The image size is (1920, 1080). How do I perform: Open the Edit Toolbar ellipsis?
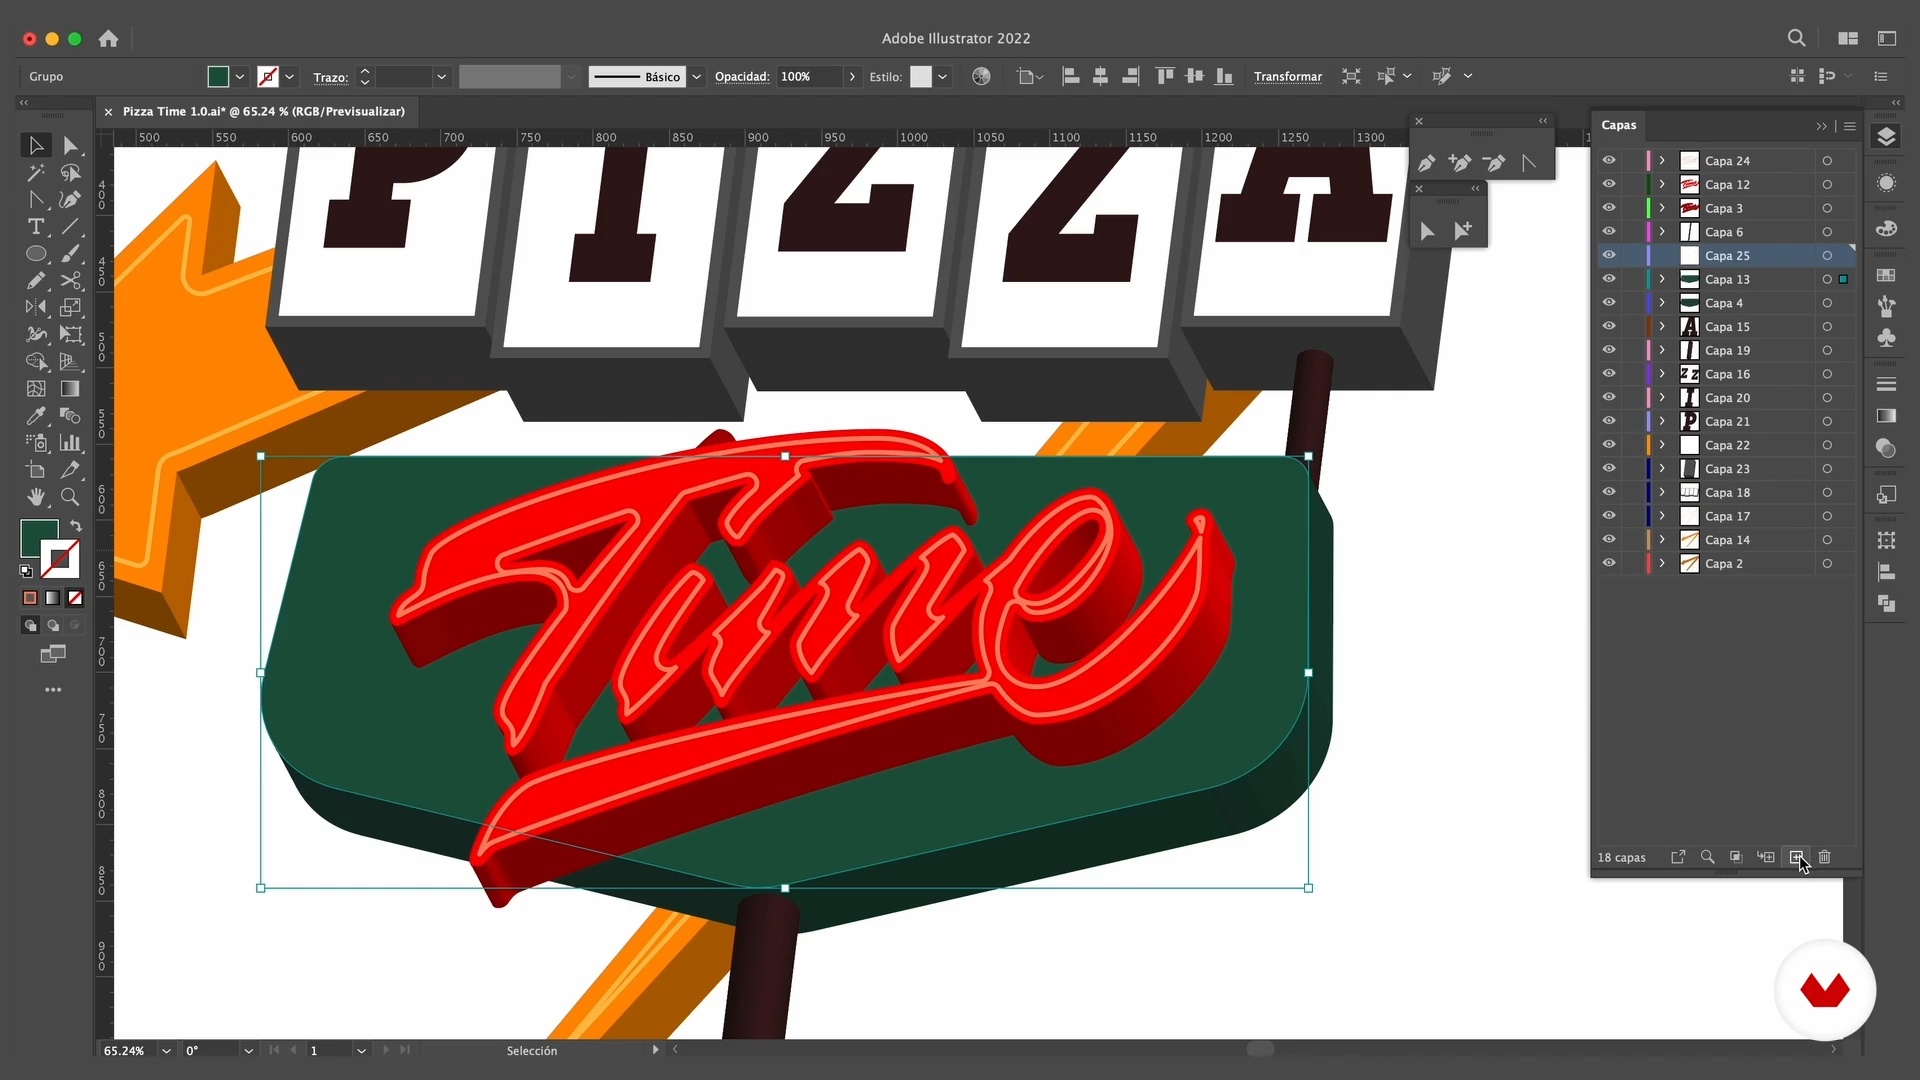click(53, 690)
